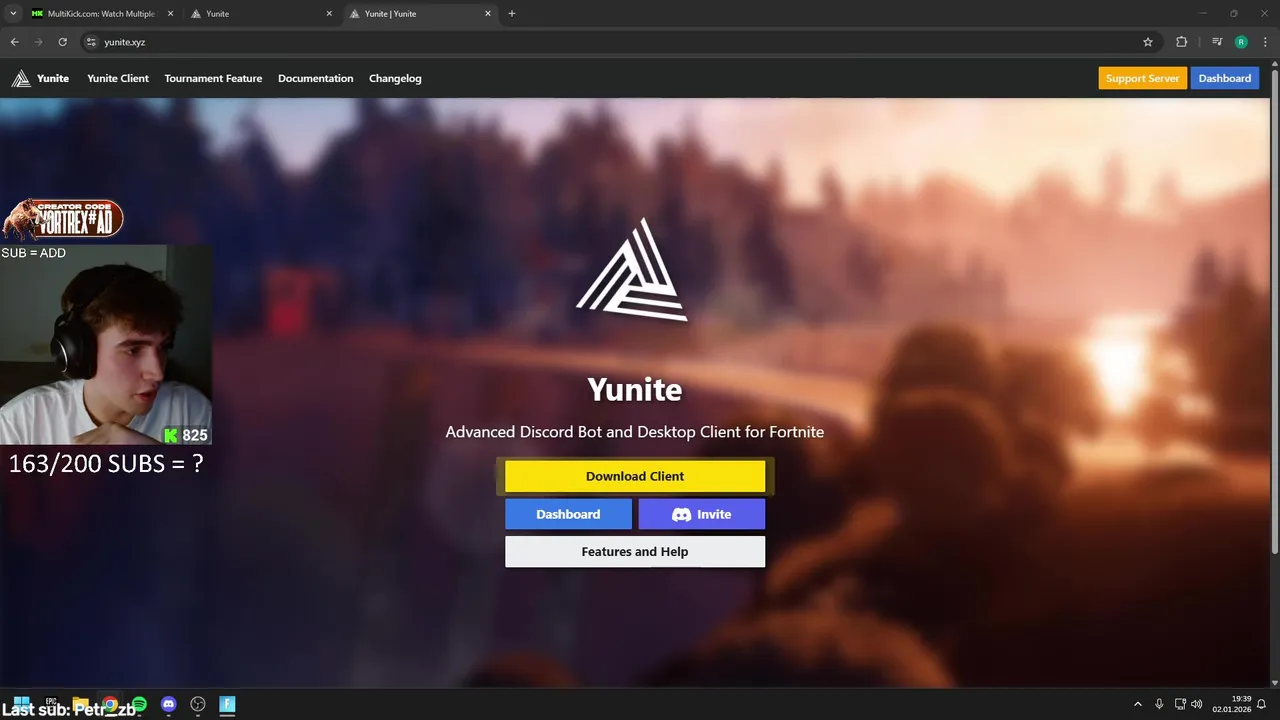Bookmark this page with the star icon
The height and width of the screenshot is (720, 1280).
1148,42
